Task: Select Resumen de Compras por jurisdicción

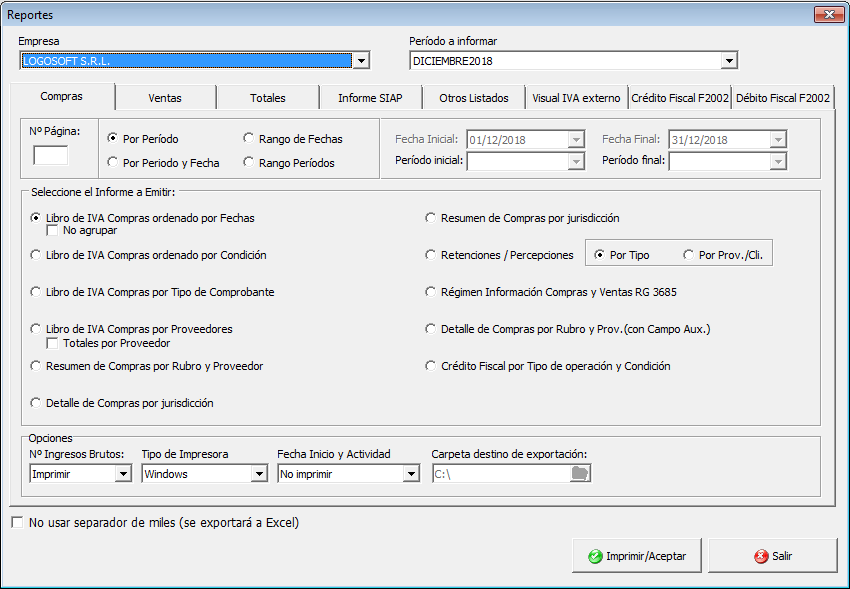Action: pyautogui.click(x=431, y=218)
